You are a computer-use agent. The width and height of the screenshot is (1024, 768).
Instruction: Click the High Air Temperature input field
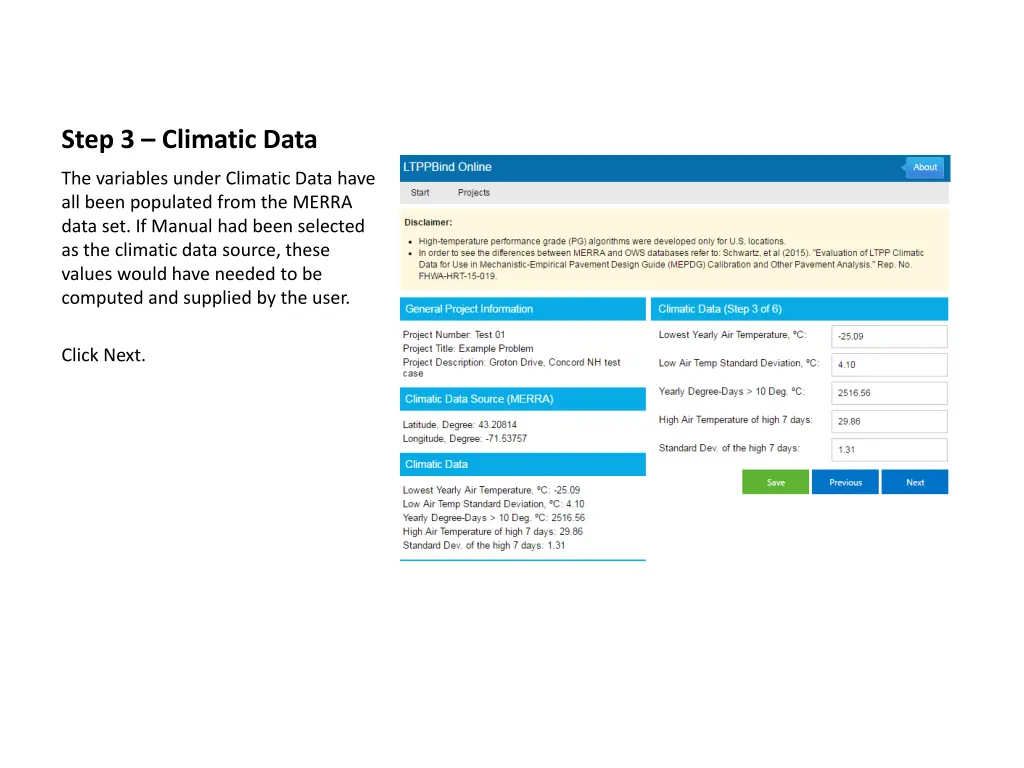[889, 421]
